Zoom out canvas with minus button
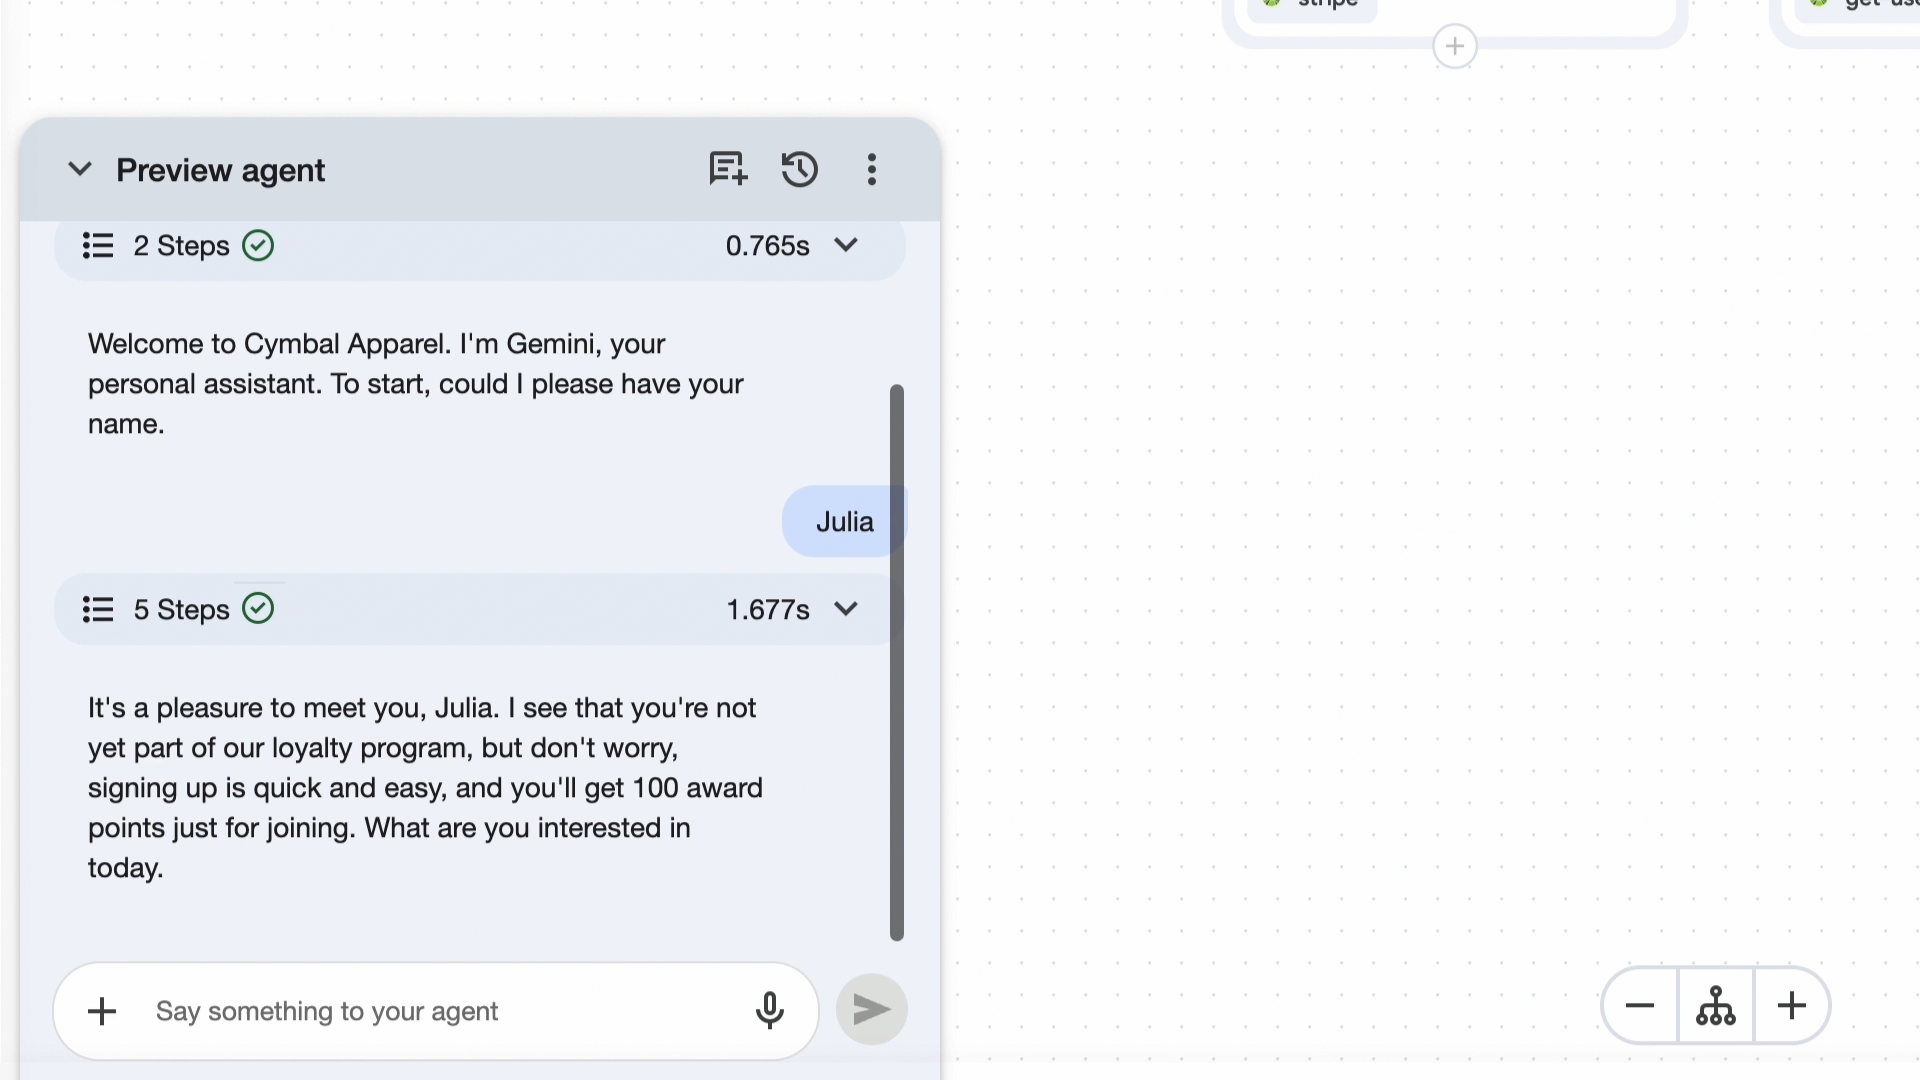The image size is (1920, 1080). (x=1640, y=1005)
